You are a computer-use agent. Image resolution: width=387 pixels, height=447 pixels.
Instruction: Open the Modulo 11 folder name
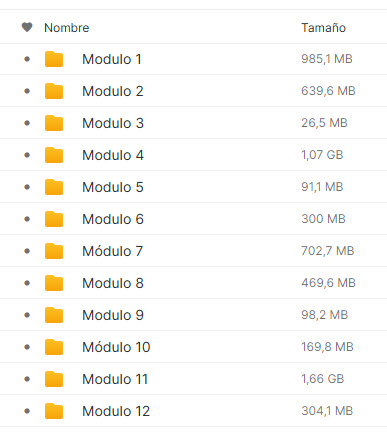115,379
